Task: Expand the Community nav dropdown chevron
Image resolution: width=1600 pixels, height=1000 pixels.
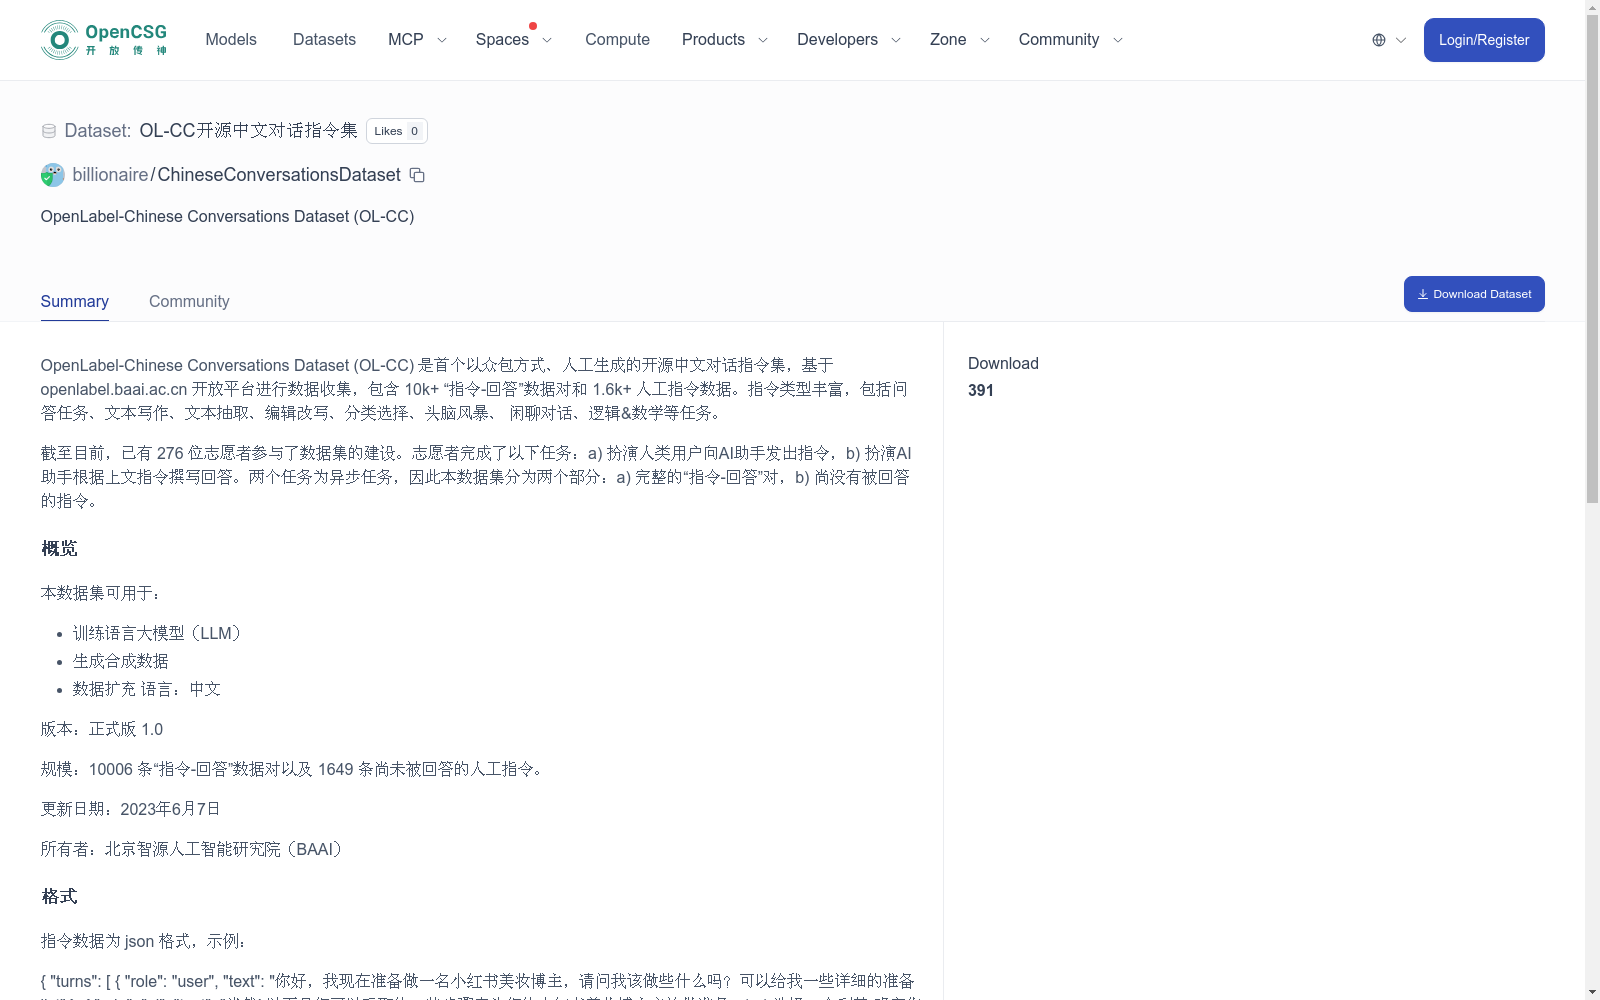Action: coord(1118,40)
